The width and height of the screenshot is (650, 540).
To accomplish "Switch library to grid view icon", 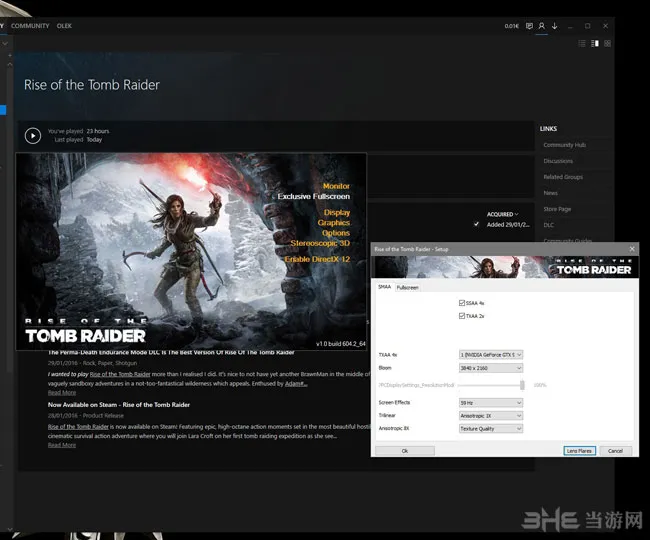I will point(607,44).
